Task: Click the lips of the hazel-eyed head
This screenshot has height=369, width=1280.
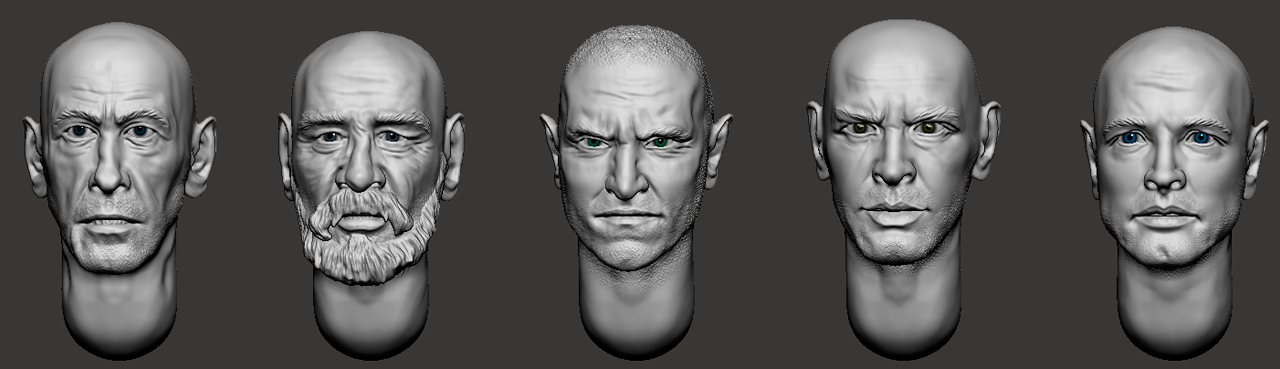Action: coord(893,215)
